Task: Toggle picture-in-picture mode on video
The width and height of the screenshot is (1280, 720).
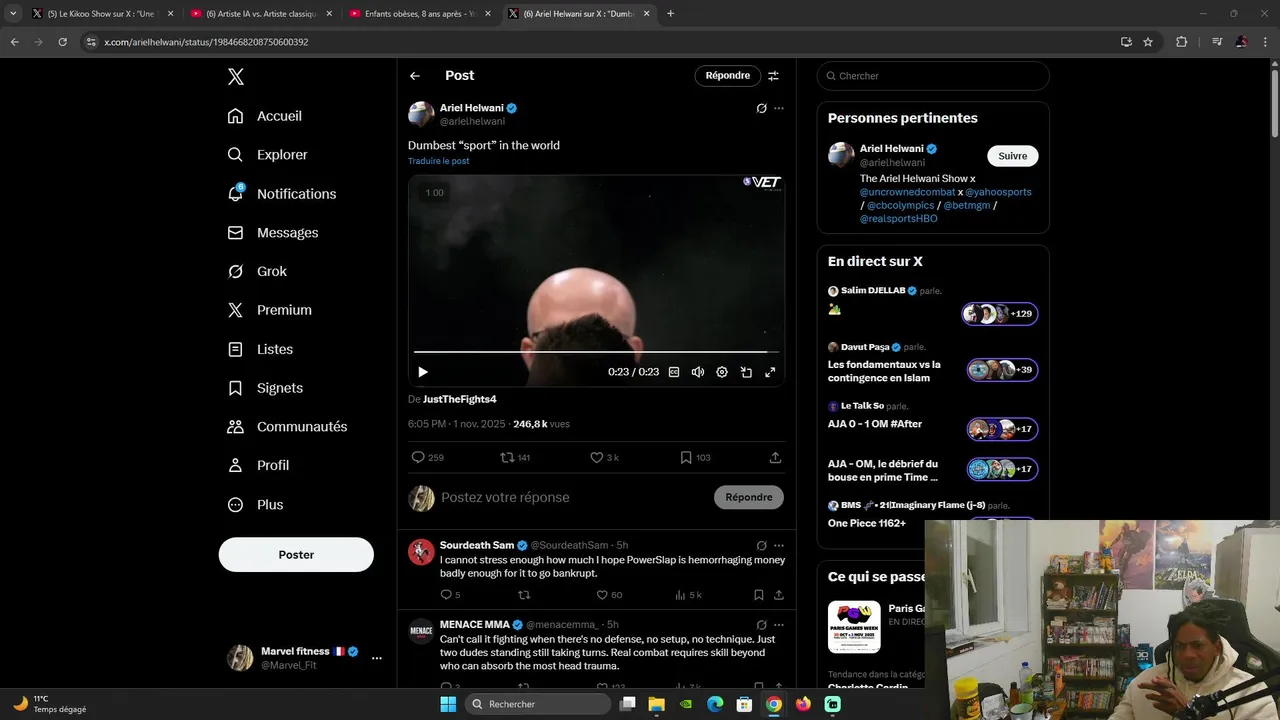Action: [746, 372]
